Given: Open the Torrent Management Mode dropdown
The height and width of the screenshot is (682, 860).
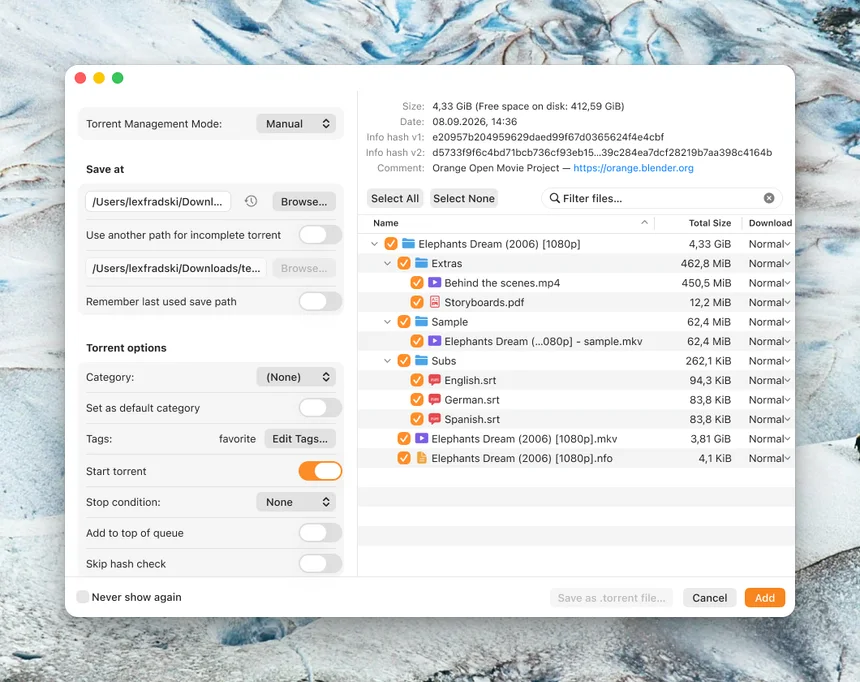Looking at the screenshot, I should (x=297, y=123).
